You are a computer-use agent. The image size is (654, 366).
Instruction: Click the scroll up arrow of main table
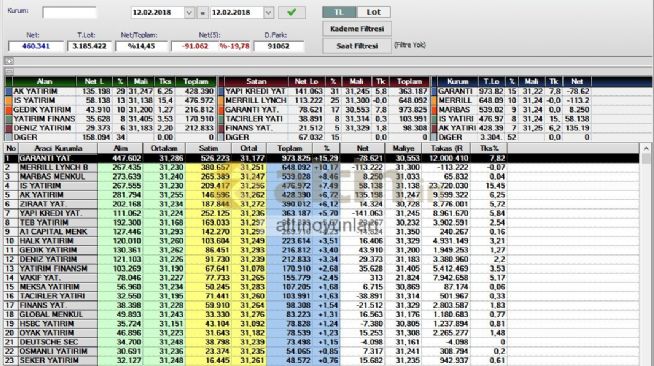(x=646, y=149)
